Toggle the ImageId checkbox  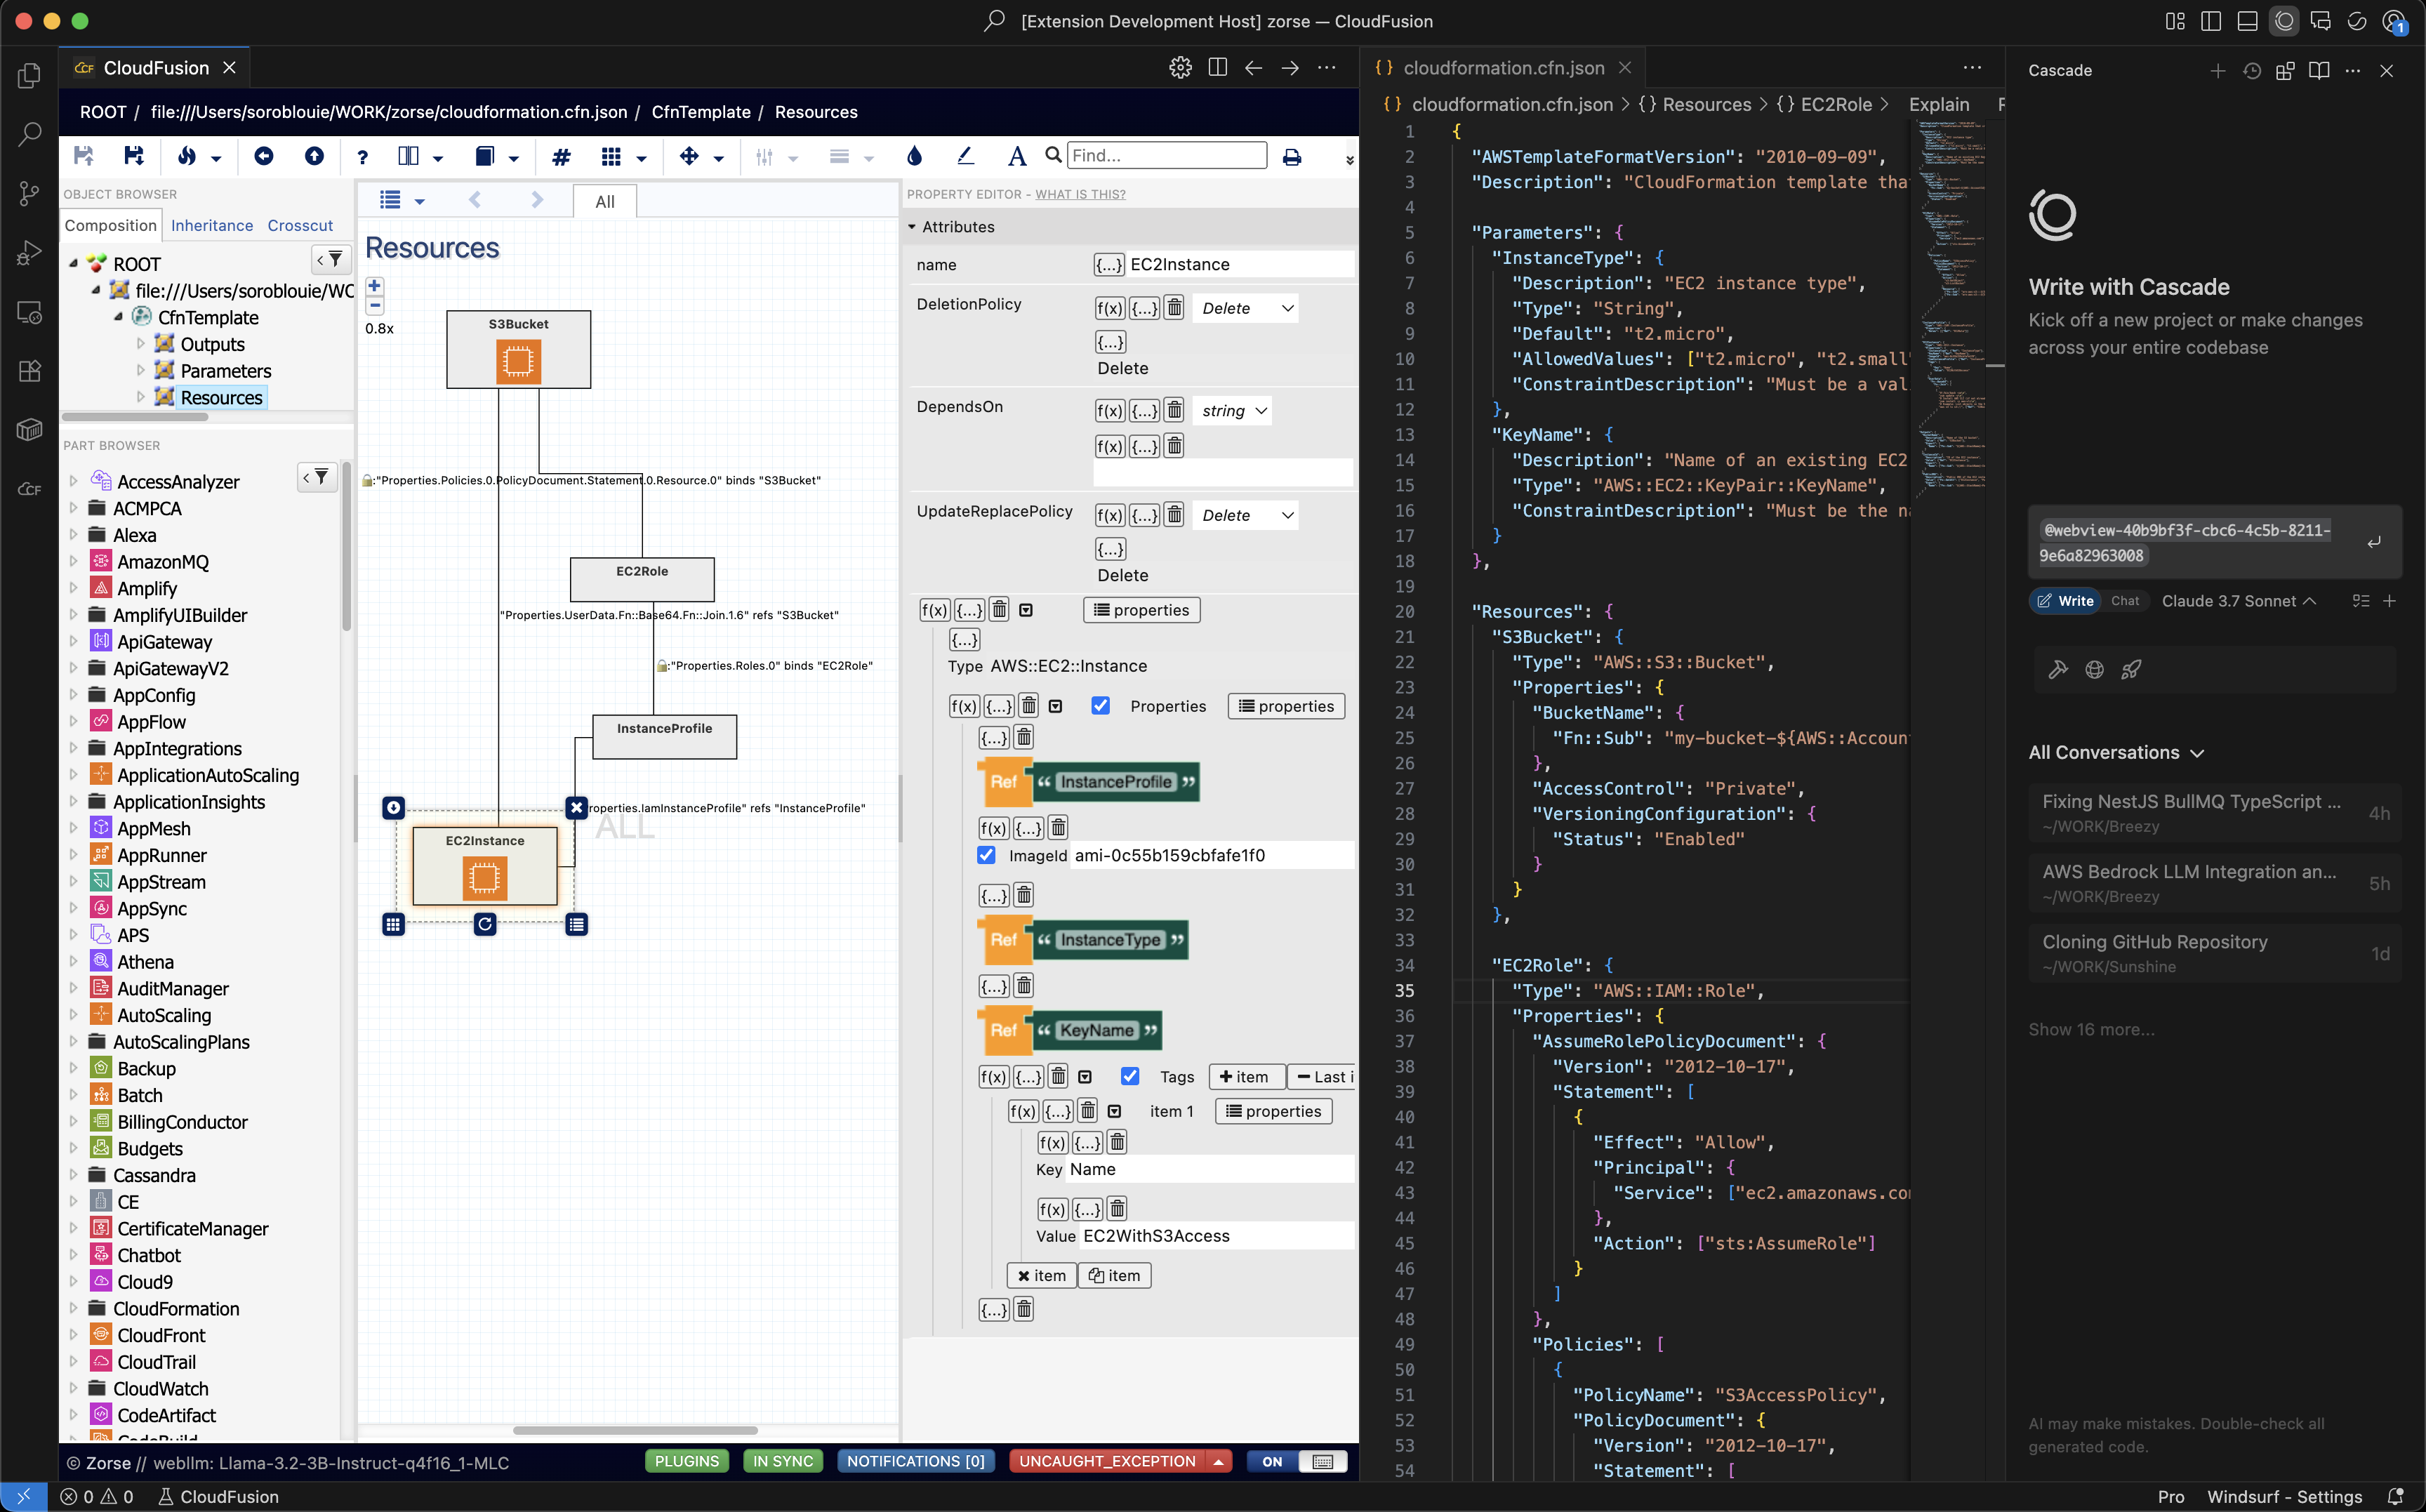(986, 855)
